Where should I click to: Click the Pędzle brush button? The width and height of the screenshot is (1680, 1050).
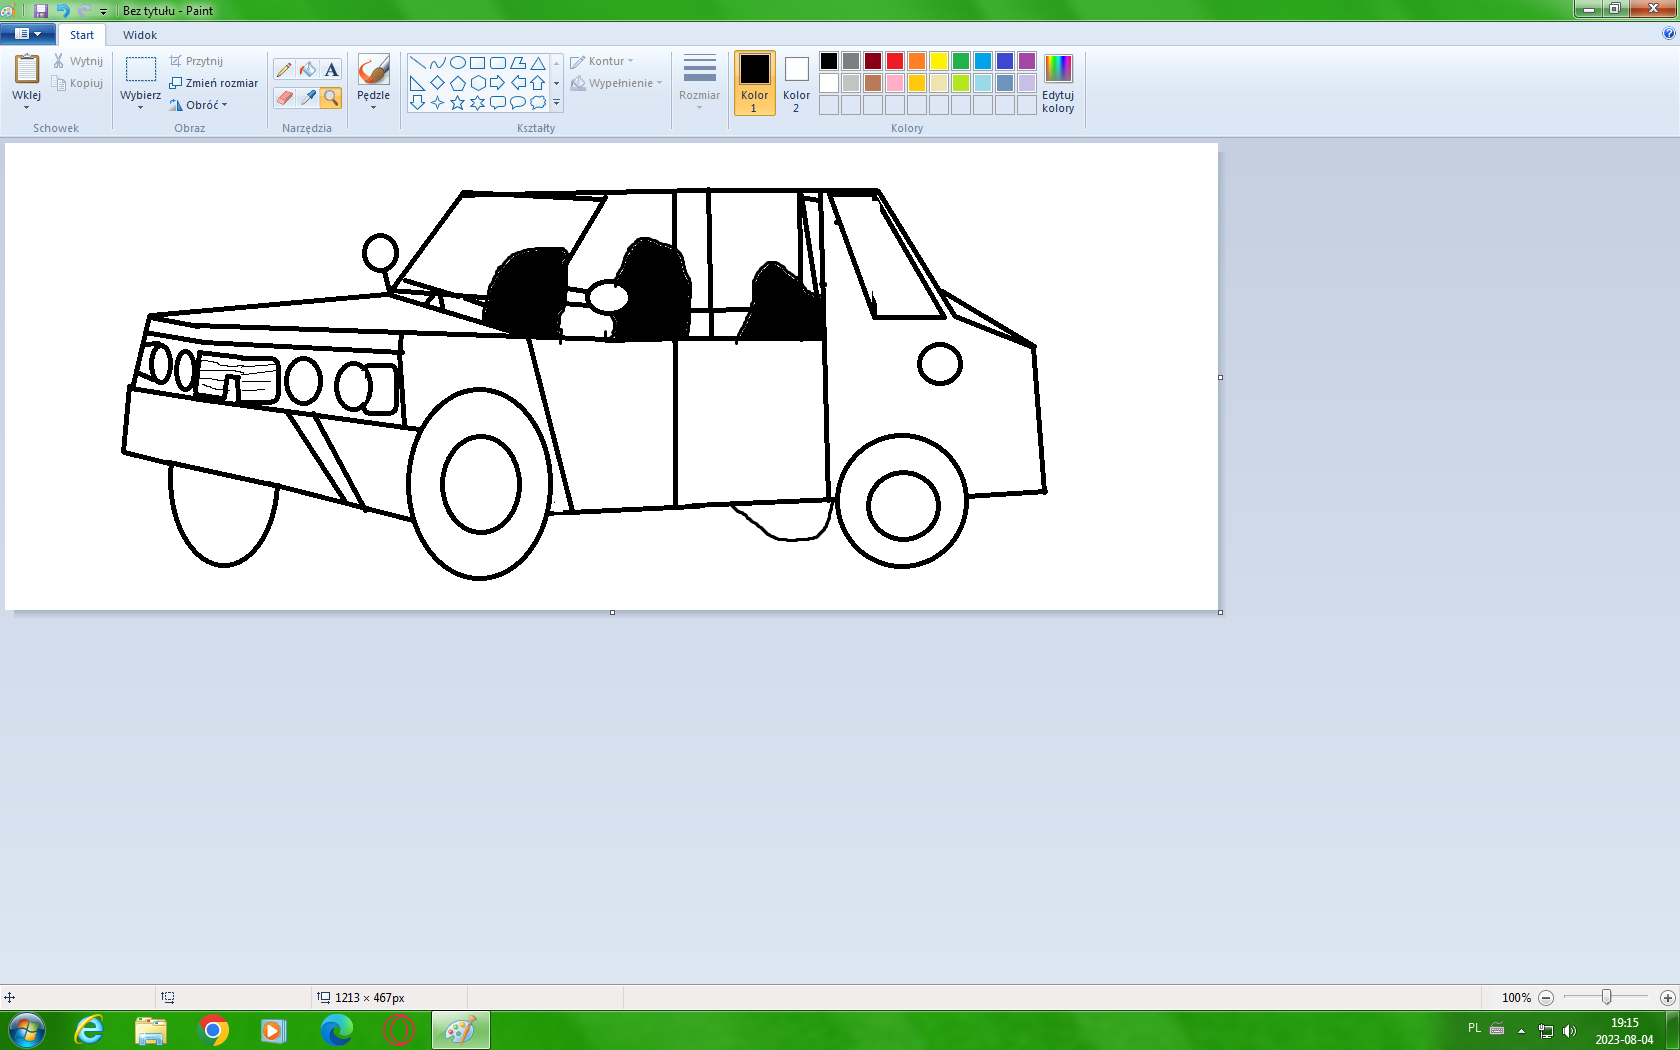(x=373, y=71)
